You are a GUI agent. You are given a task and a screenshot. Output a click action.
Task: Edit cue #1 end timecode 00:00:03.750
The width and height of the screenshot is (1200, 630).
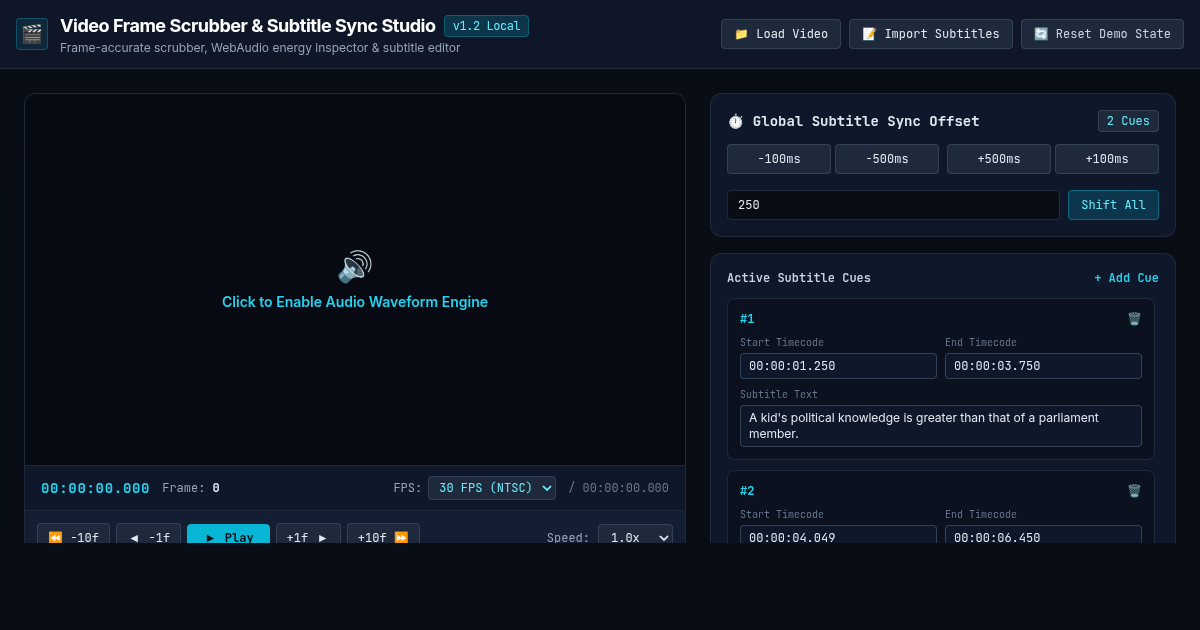click(1043, 366)
